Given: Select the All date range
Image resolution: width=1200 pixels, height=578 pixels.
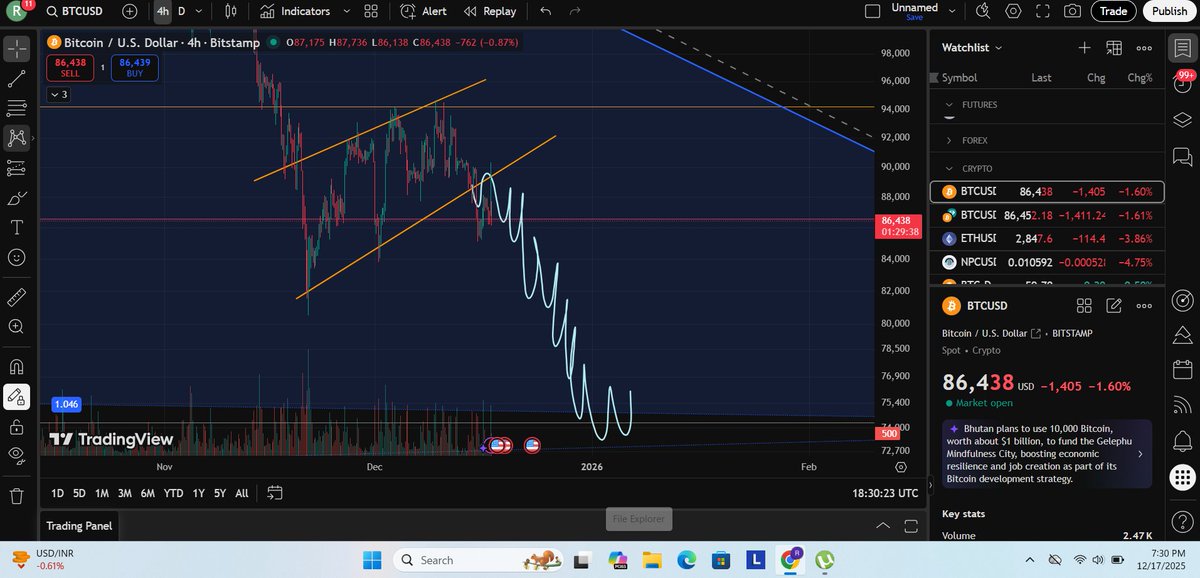Looking at the screenshot, I should [x=242, y=493].
